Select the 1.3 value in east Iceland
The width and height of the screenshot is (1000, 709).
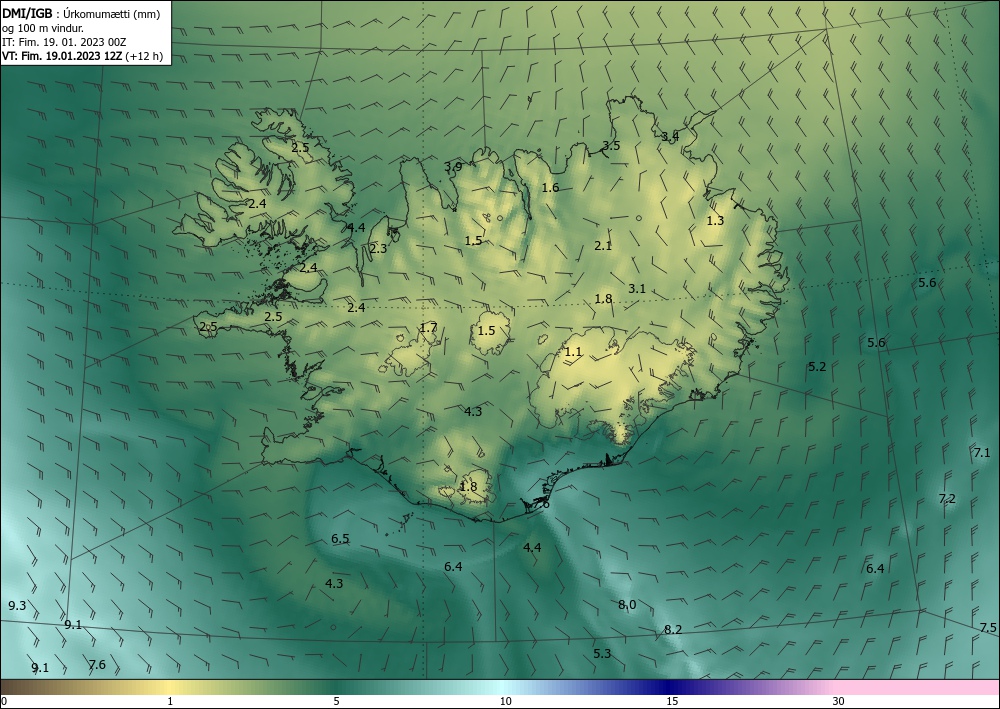pyautogui.click(x=716, y=221)
